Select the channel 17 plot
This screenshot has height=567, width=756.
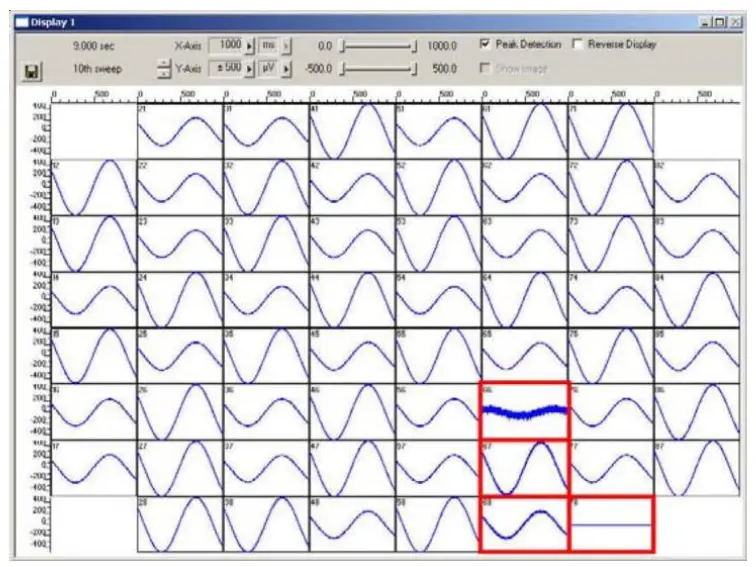(x=94, y=468)
